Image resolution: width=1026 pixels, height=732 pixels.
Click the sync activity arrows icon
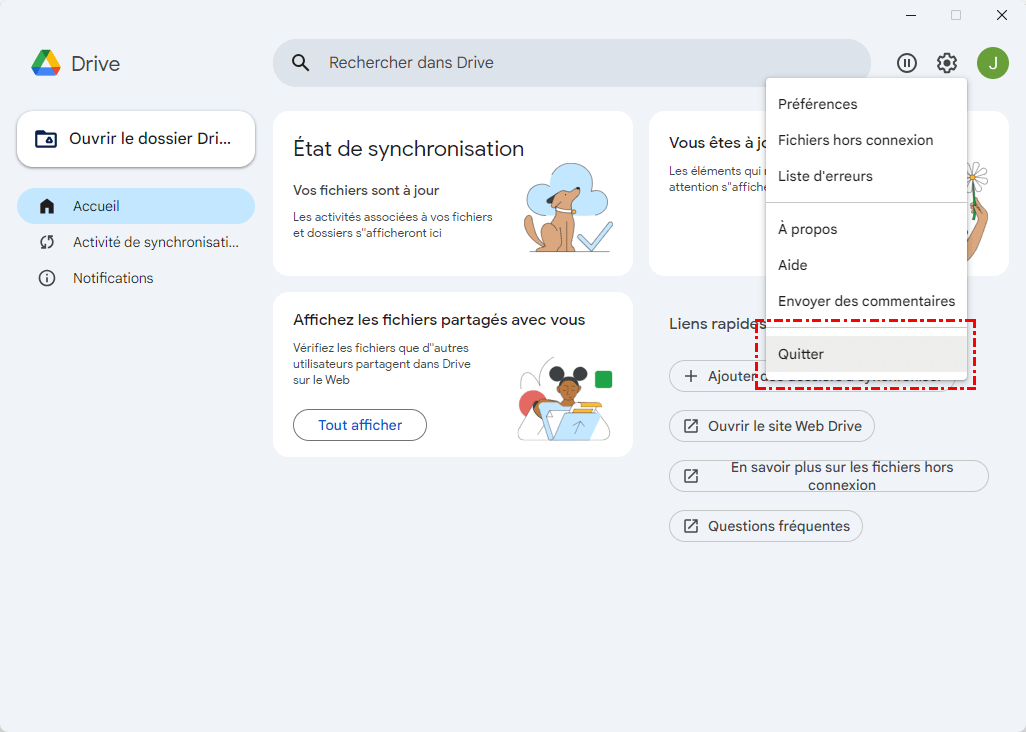tap(47, 242)
